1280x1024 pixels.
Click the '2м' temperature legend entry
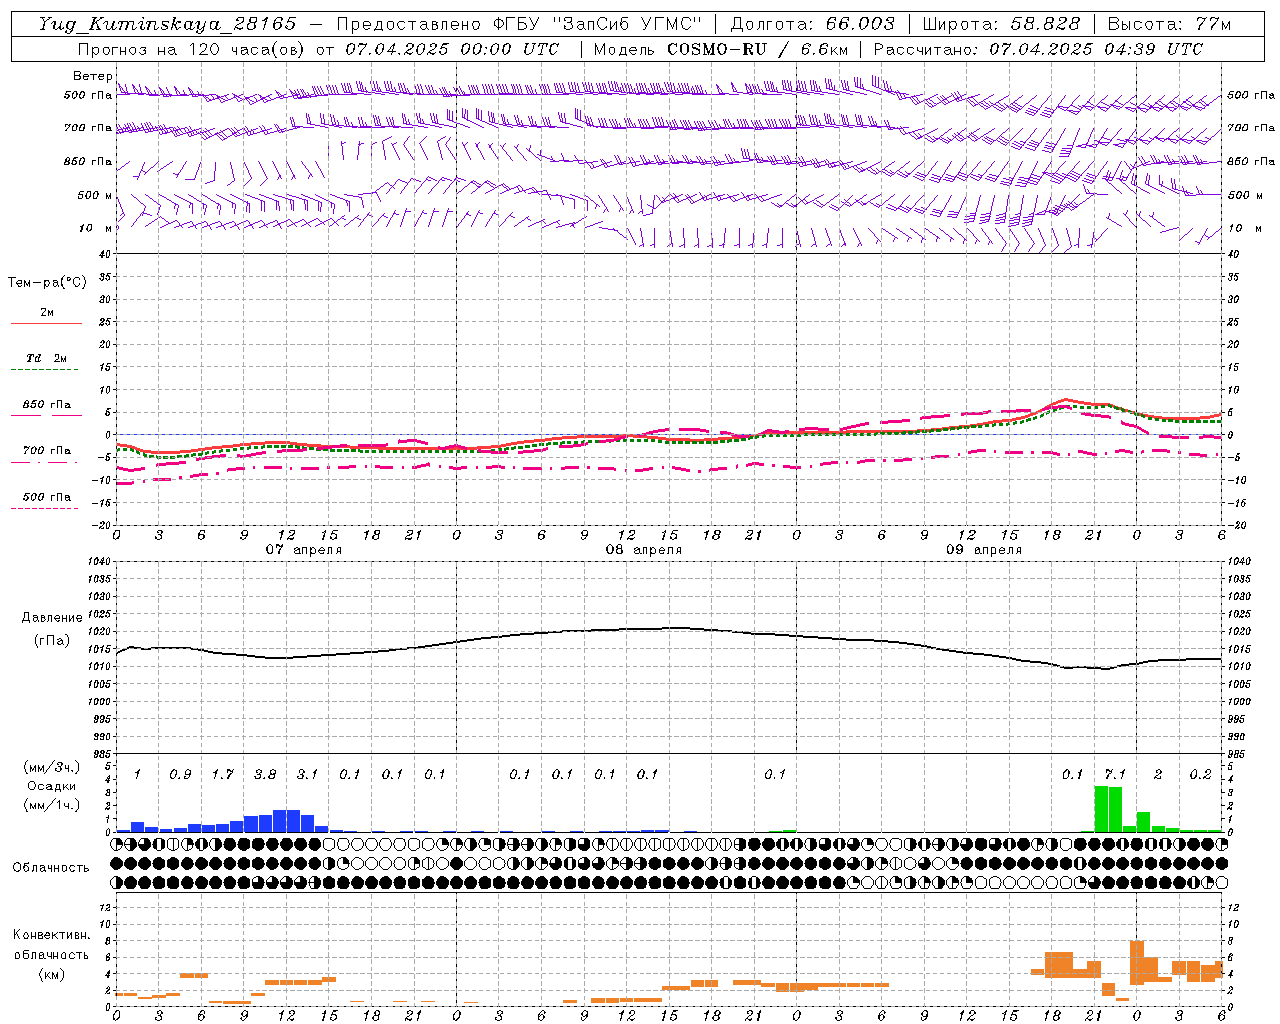tap(47, 313)
